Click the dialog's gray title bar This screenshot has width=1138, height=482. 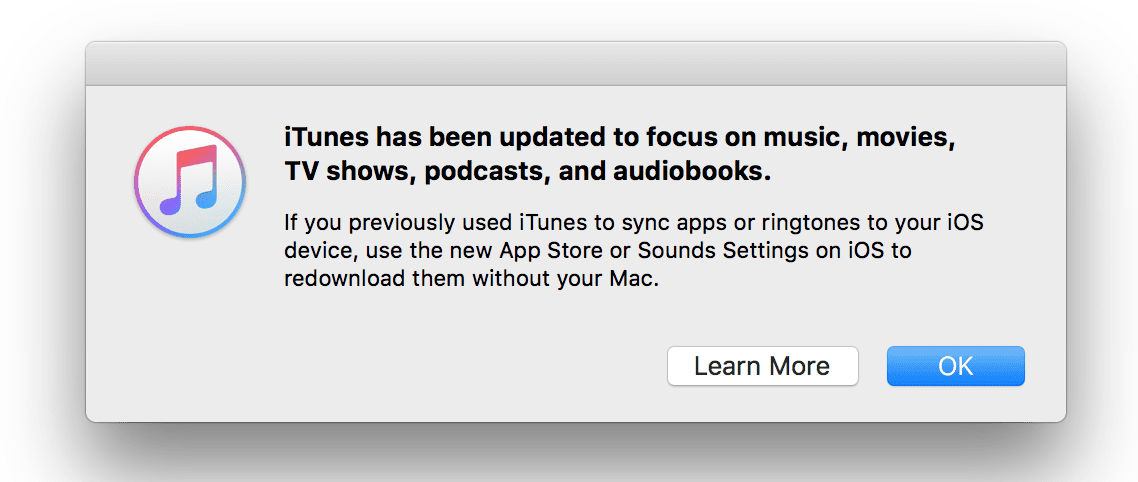tap(576, 64)
